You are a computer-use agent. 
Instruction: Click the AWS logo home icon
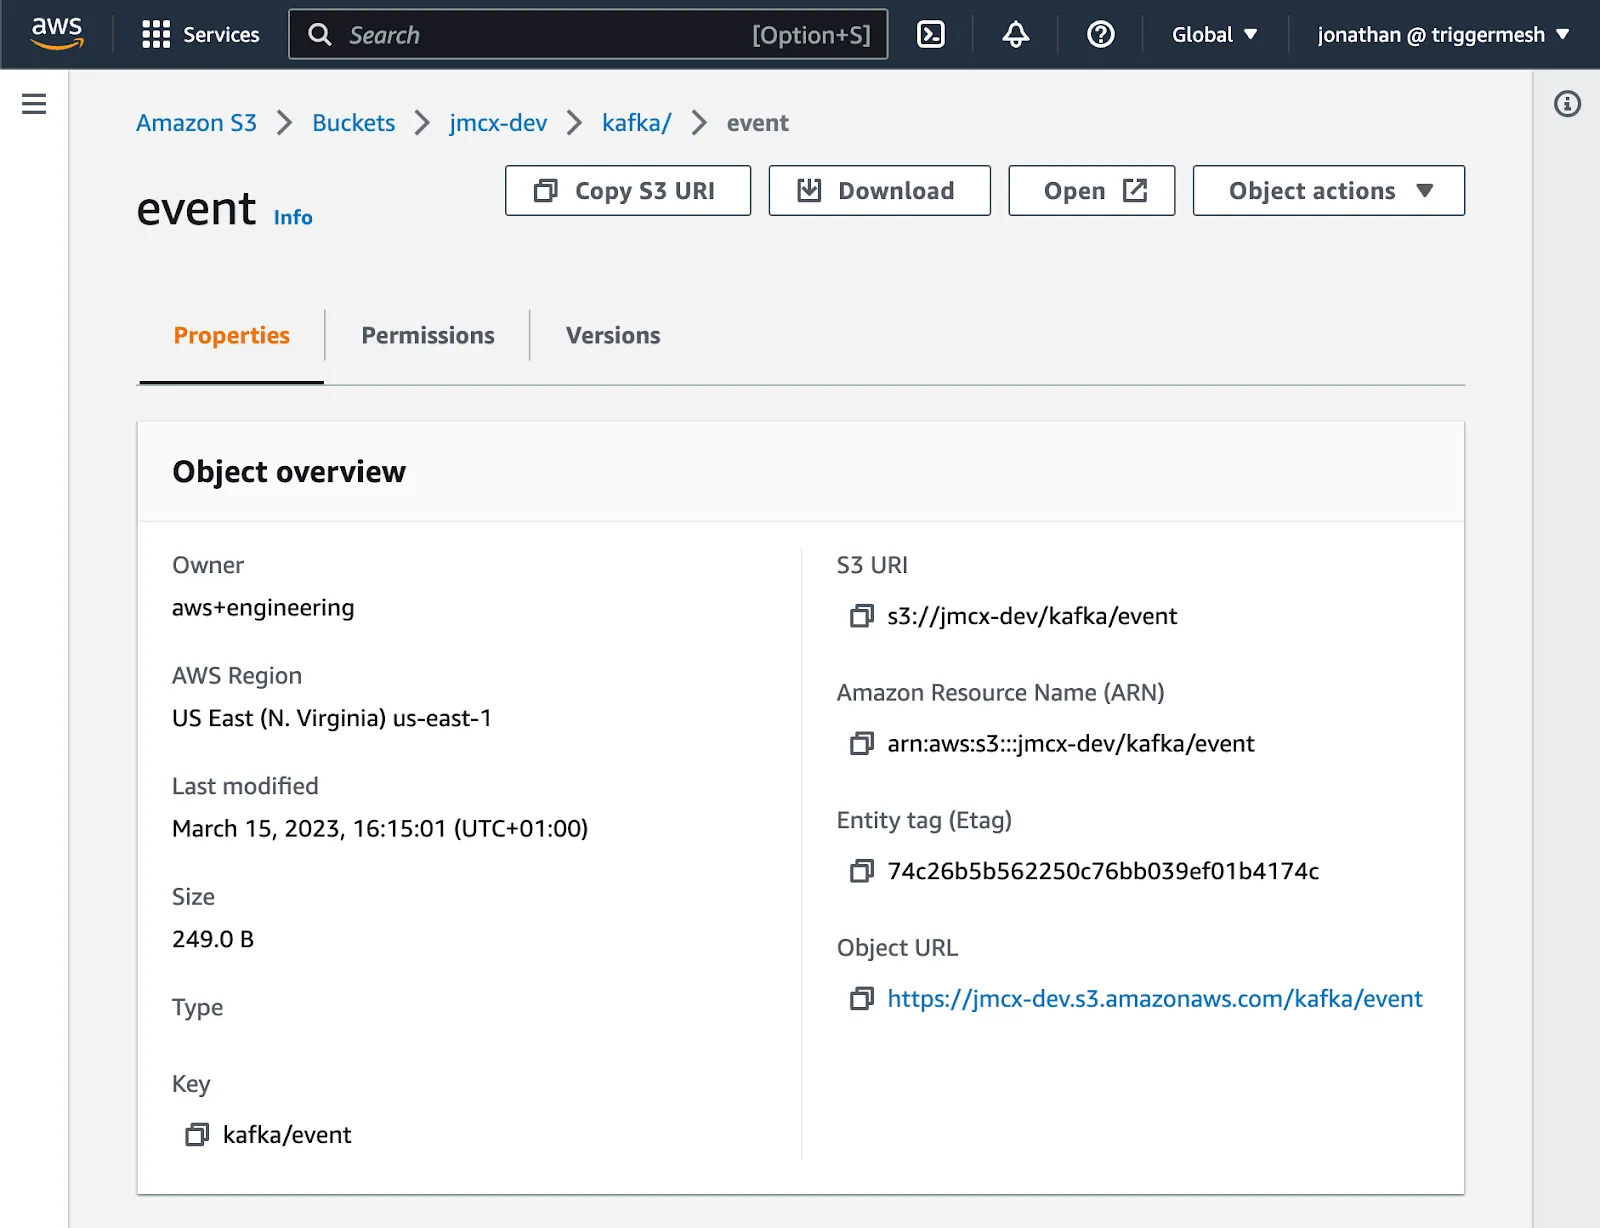pos(57,33)
